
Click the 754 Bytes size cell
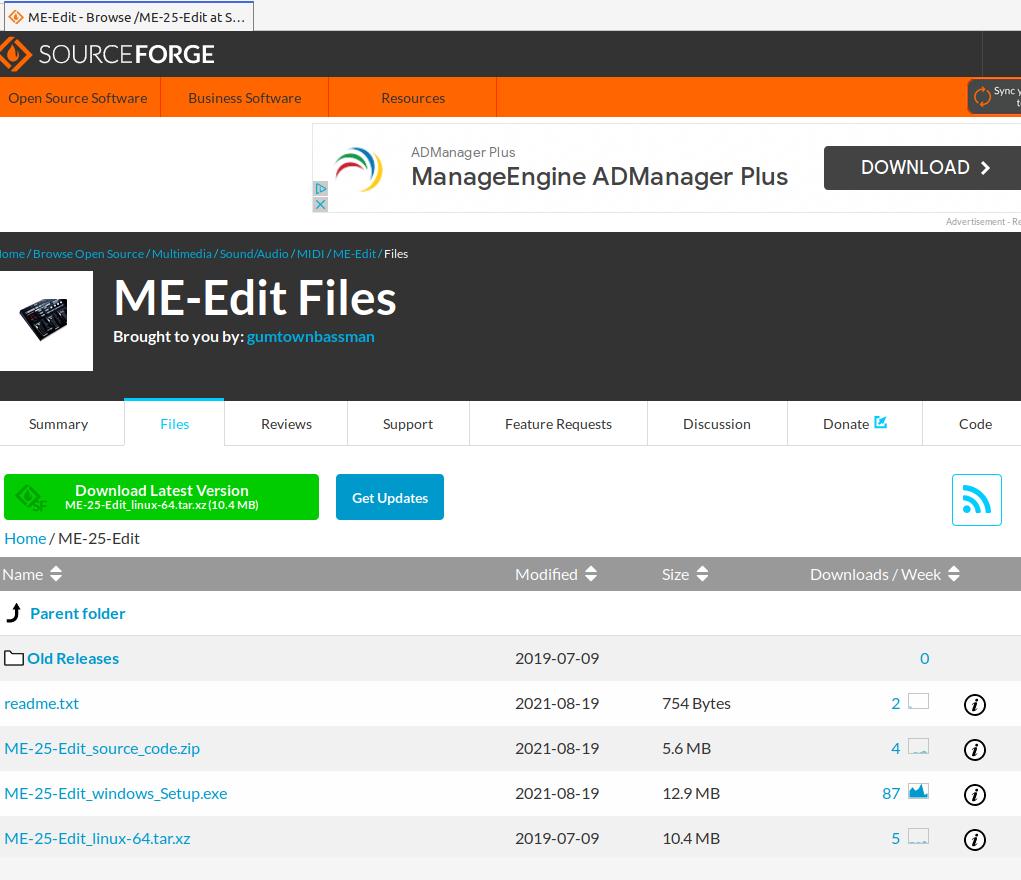696,703
